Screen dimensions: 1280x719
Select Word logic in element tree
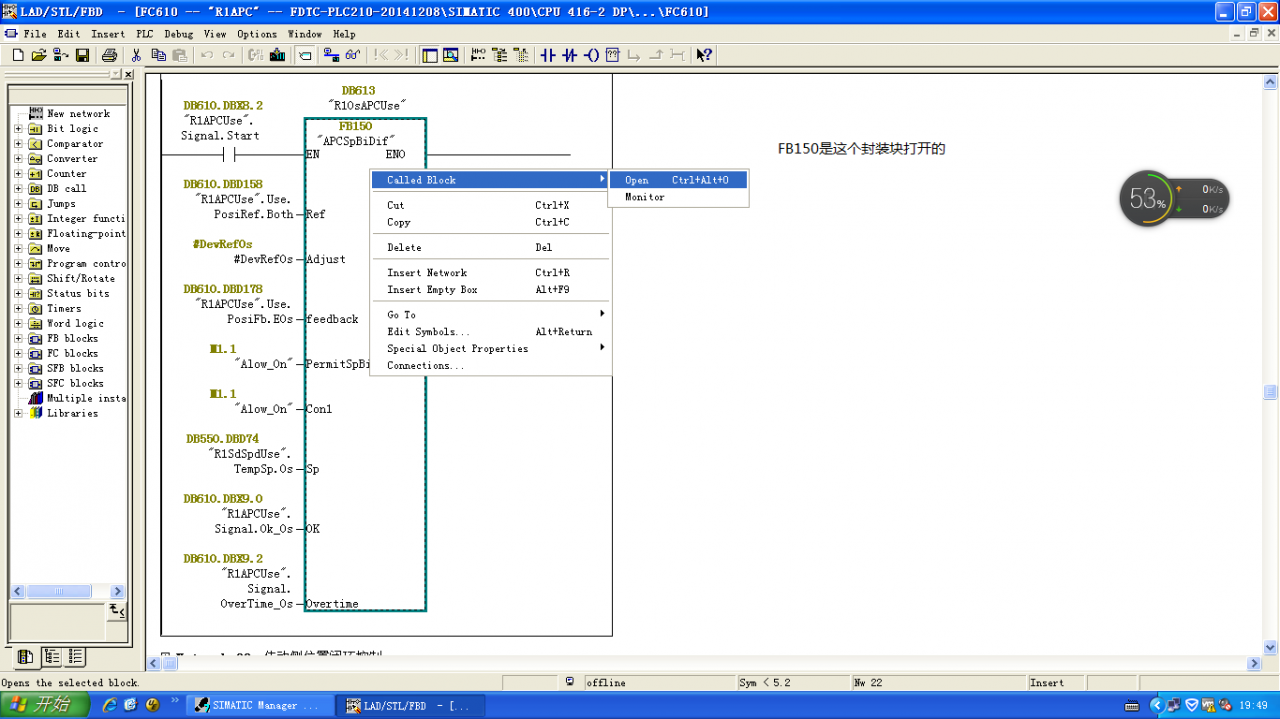[75, 323]
